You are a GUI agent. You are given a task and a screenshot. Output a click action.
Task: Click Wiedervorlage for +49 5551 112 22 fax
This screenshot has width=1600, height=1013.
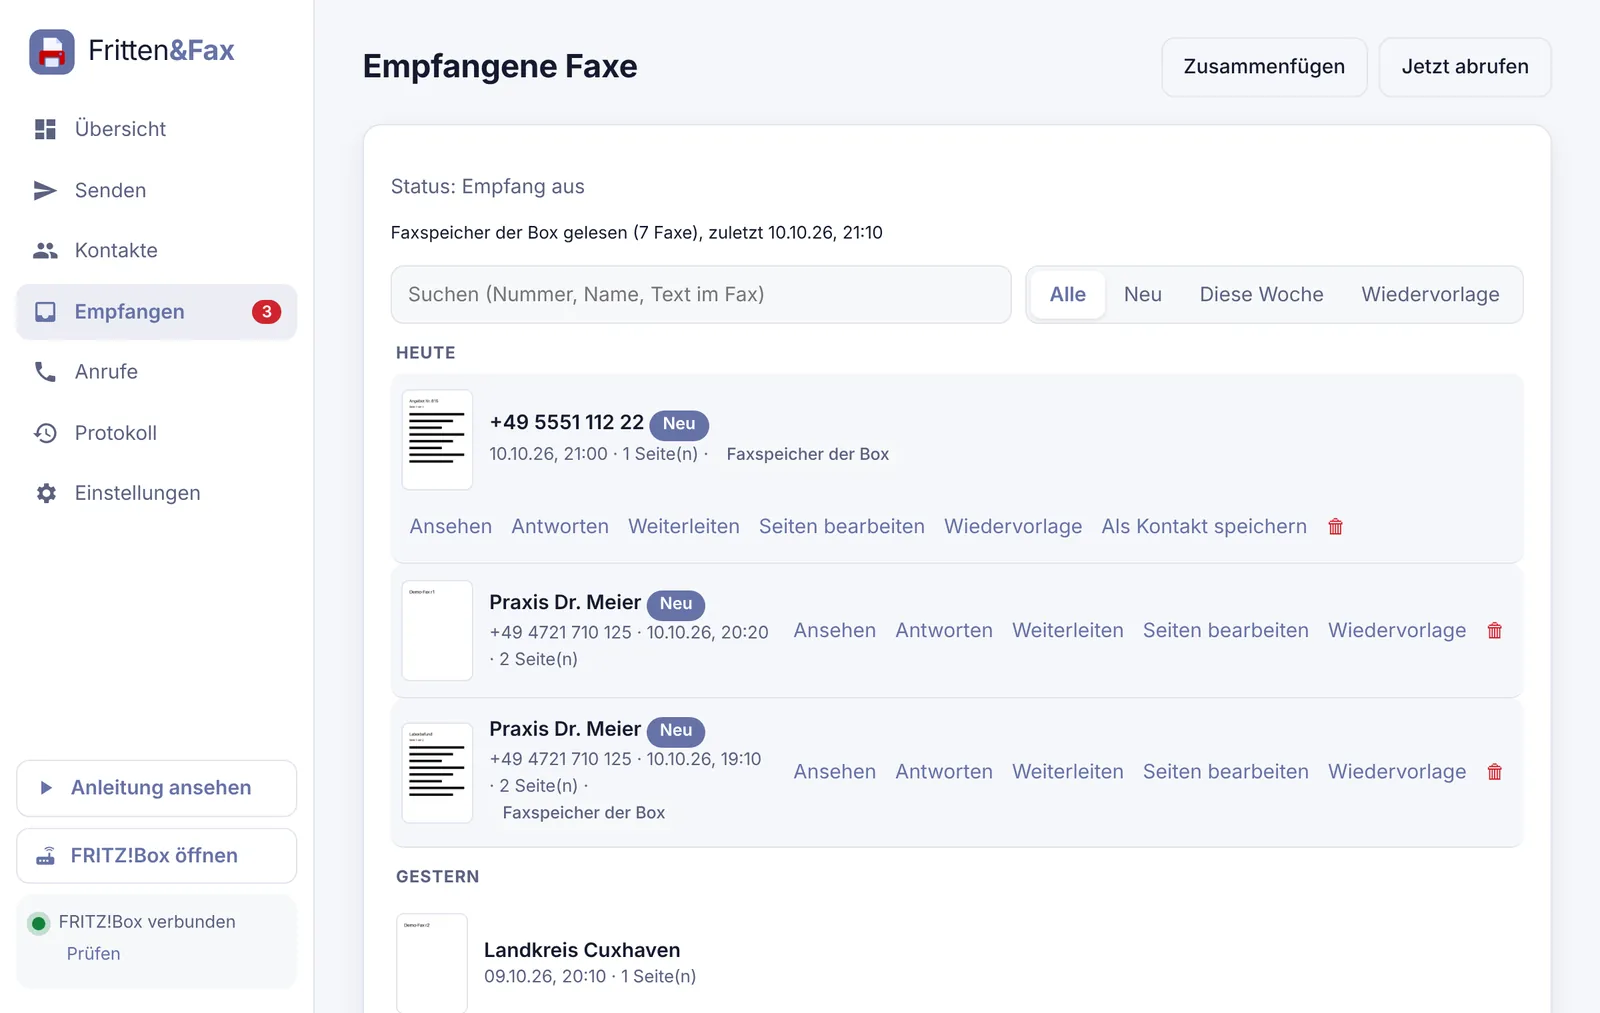pyautogui.click(x=1013, y=527)
